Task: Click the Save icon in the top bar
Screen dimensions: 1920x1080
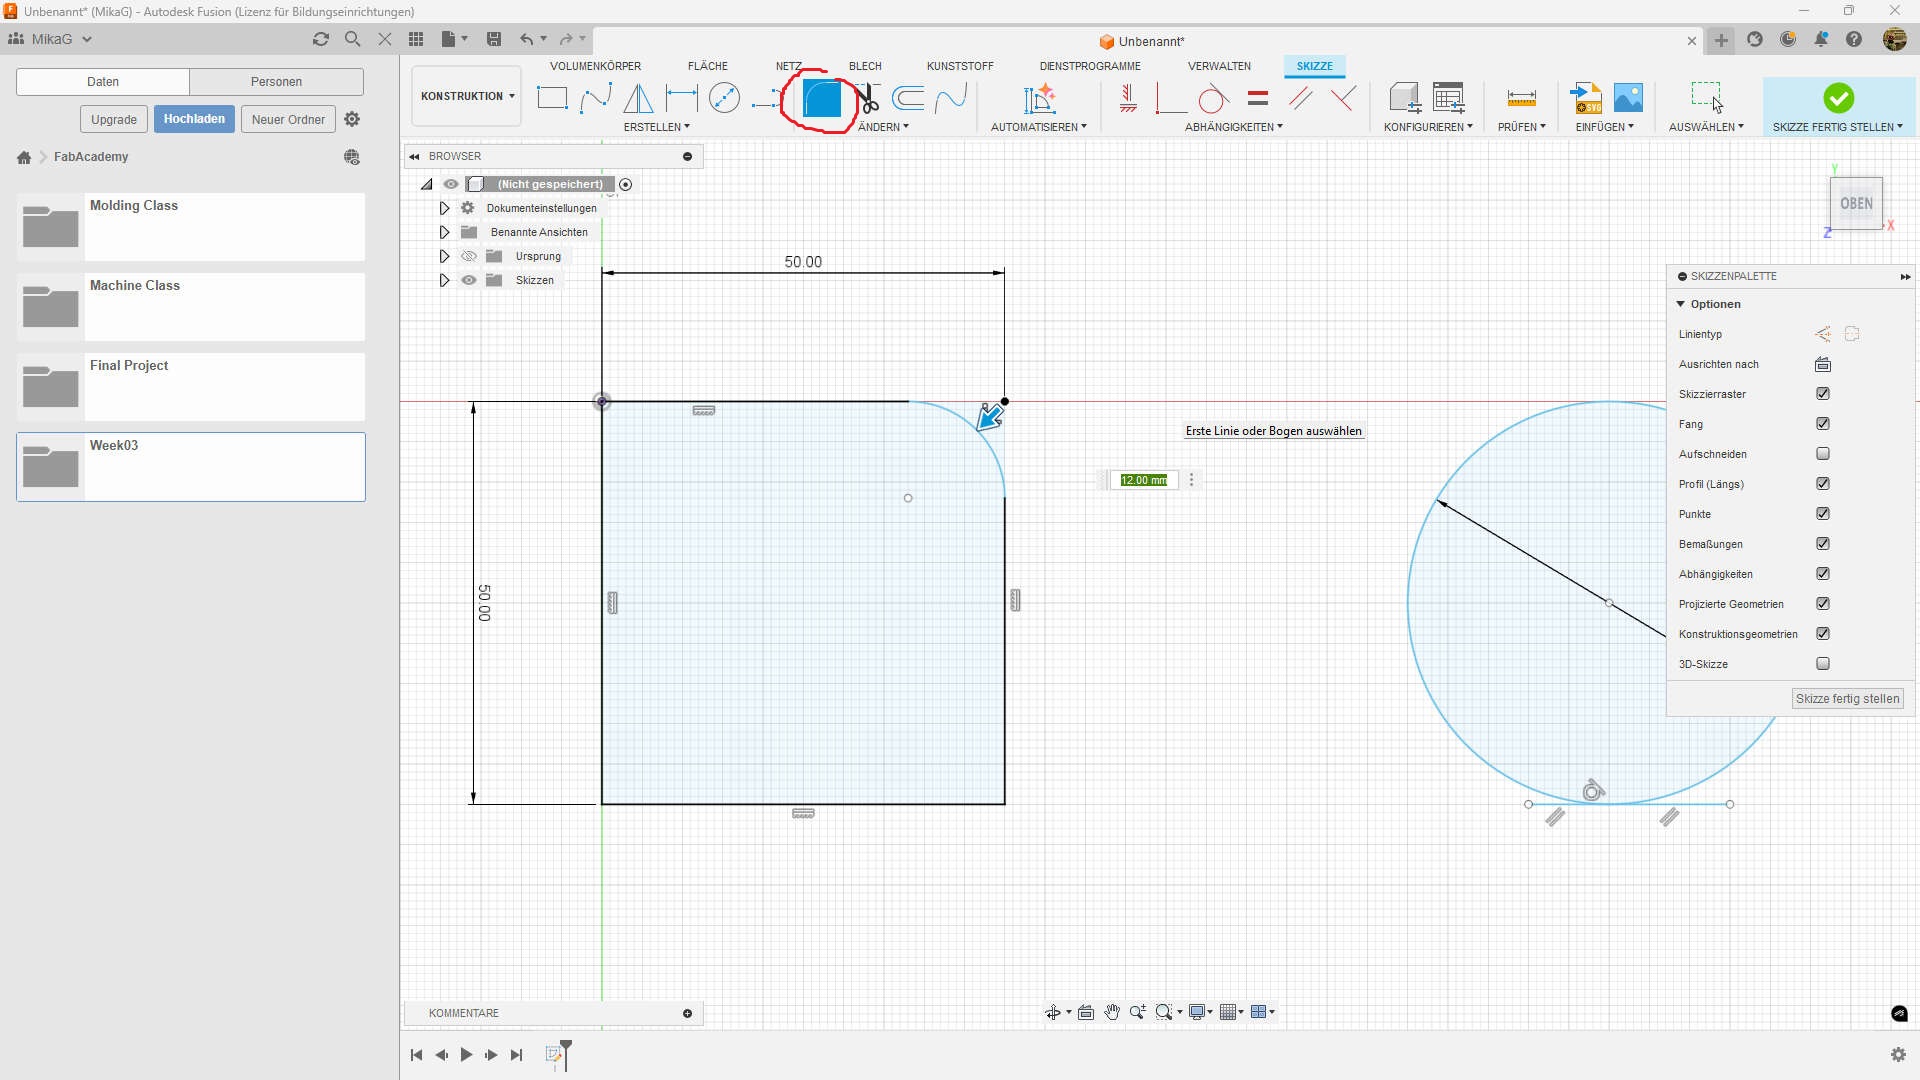Action: [x=494, y=39]
